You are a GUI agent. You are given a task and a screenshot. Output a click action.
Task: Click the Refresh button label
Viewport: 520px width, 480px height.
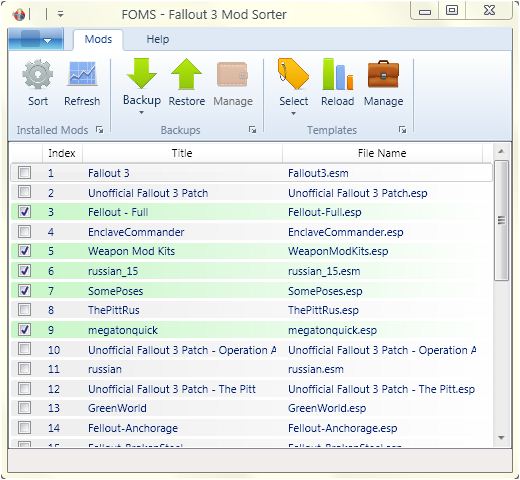[82, 101]
